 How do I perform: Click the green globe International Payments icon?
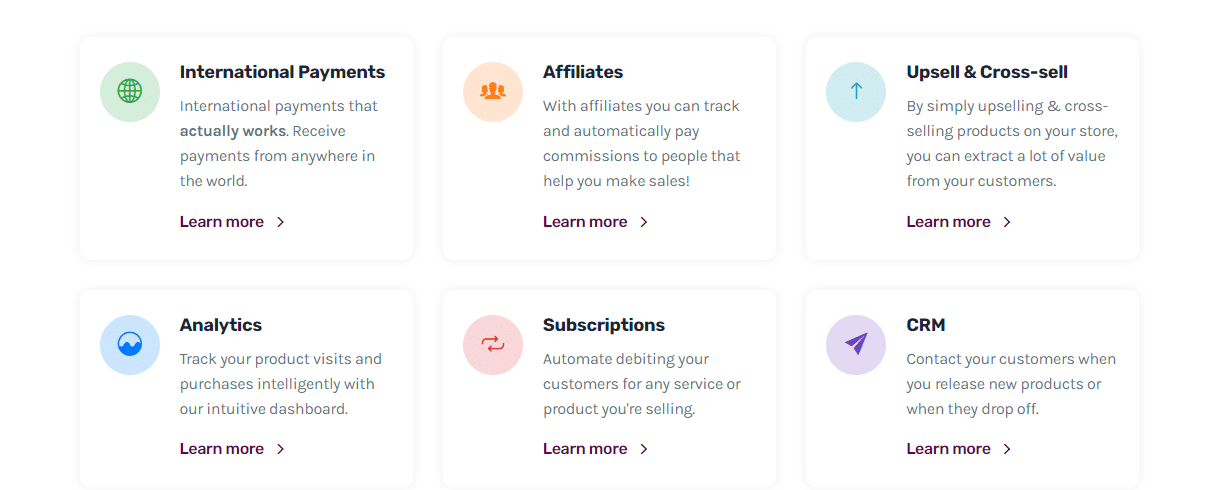[130, 92]
